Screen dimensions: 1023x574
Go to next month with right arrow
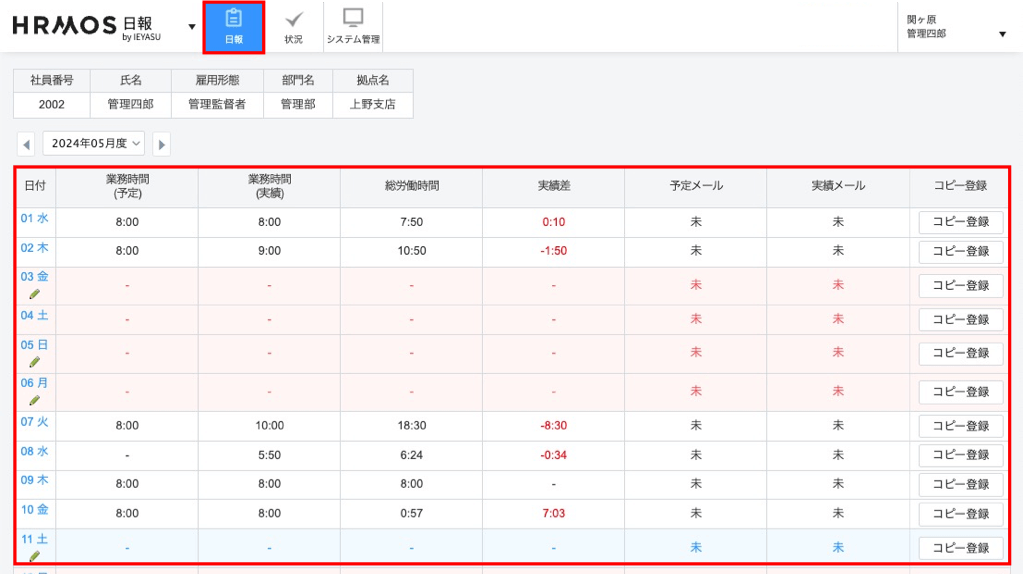[x=162, y=144]
